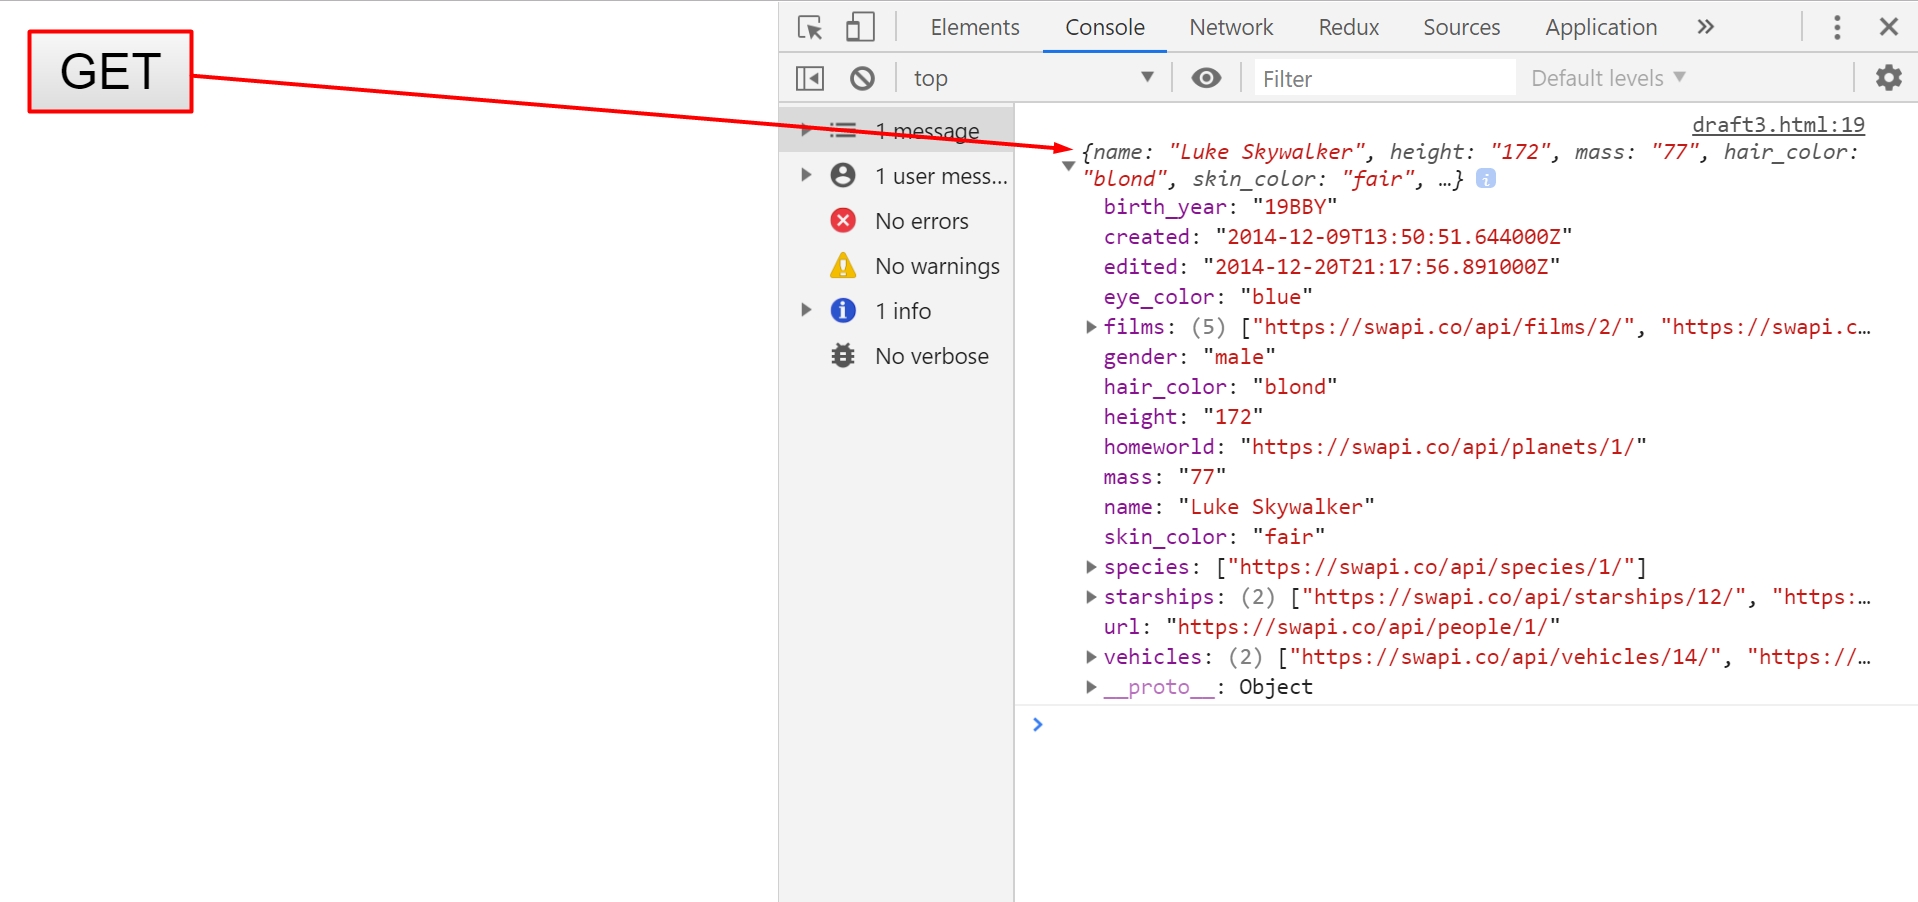Show more tabs with the double chevron
1918x902 pixels.
[x=1706, y=27]
